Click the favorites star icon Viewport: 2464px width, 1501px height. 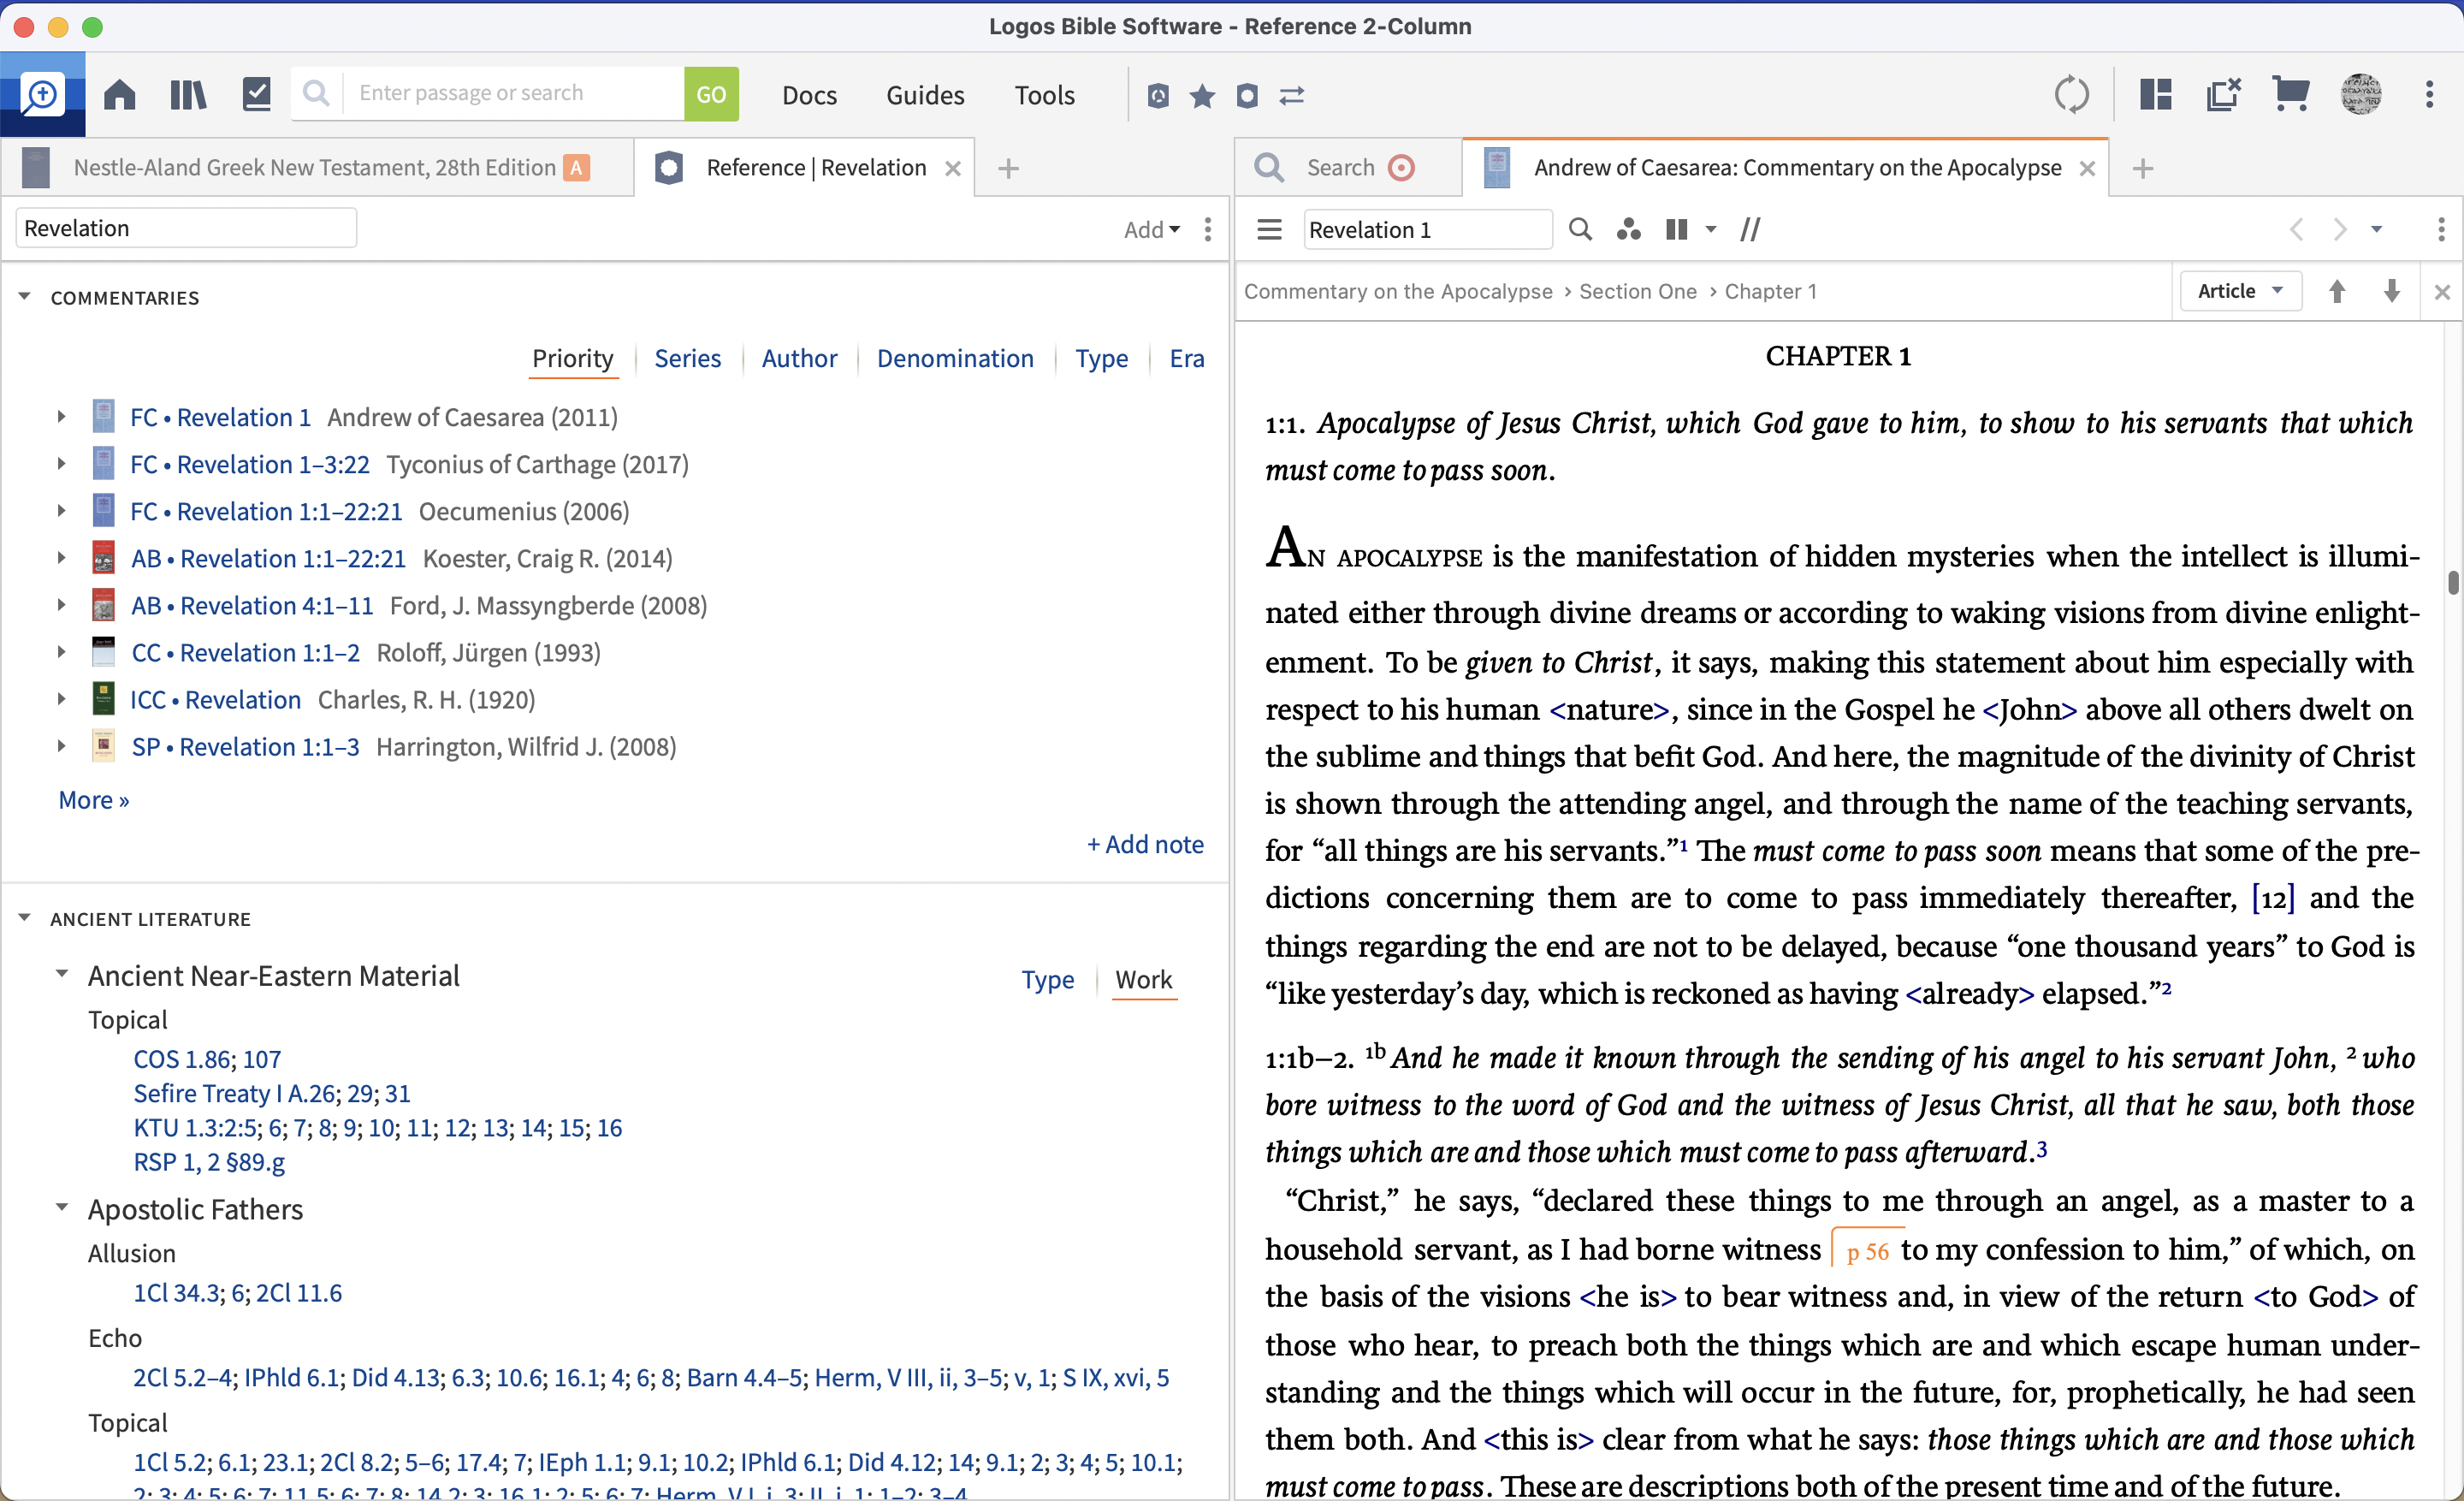pyautogui.click(x=1202, y=96)
